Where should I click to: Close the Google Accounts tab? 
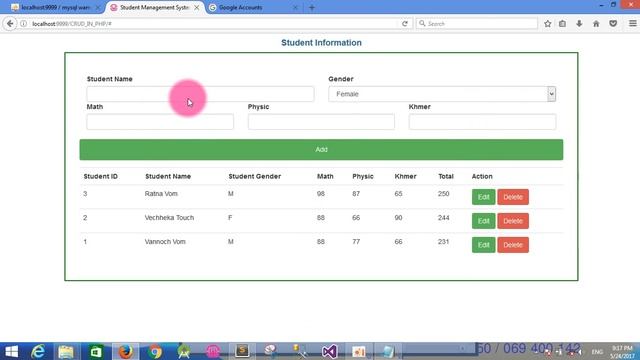296,7
